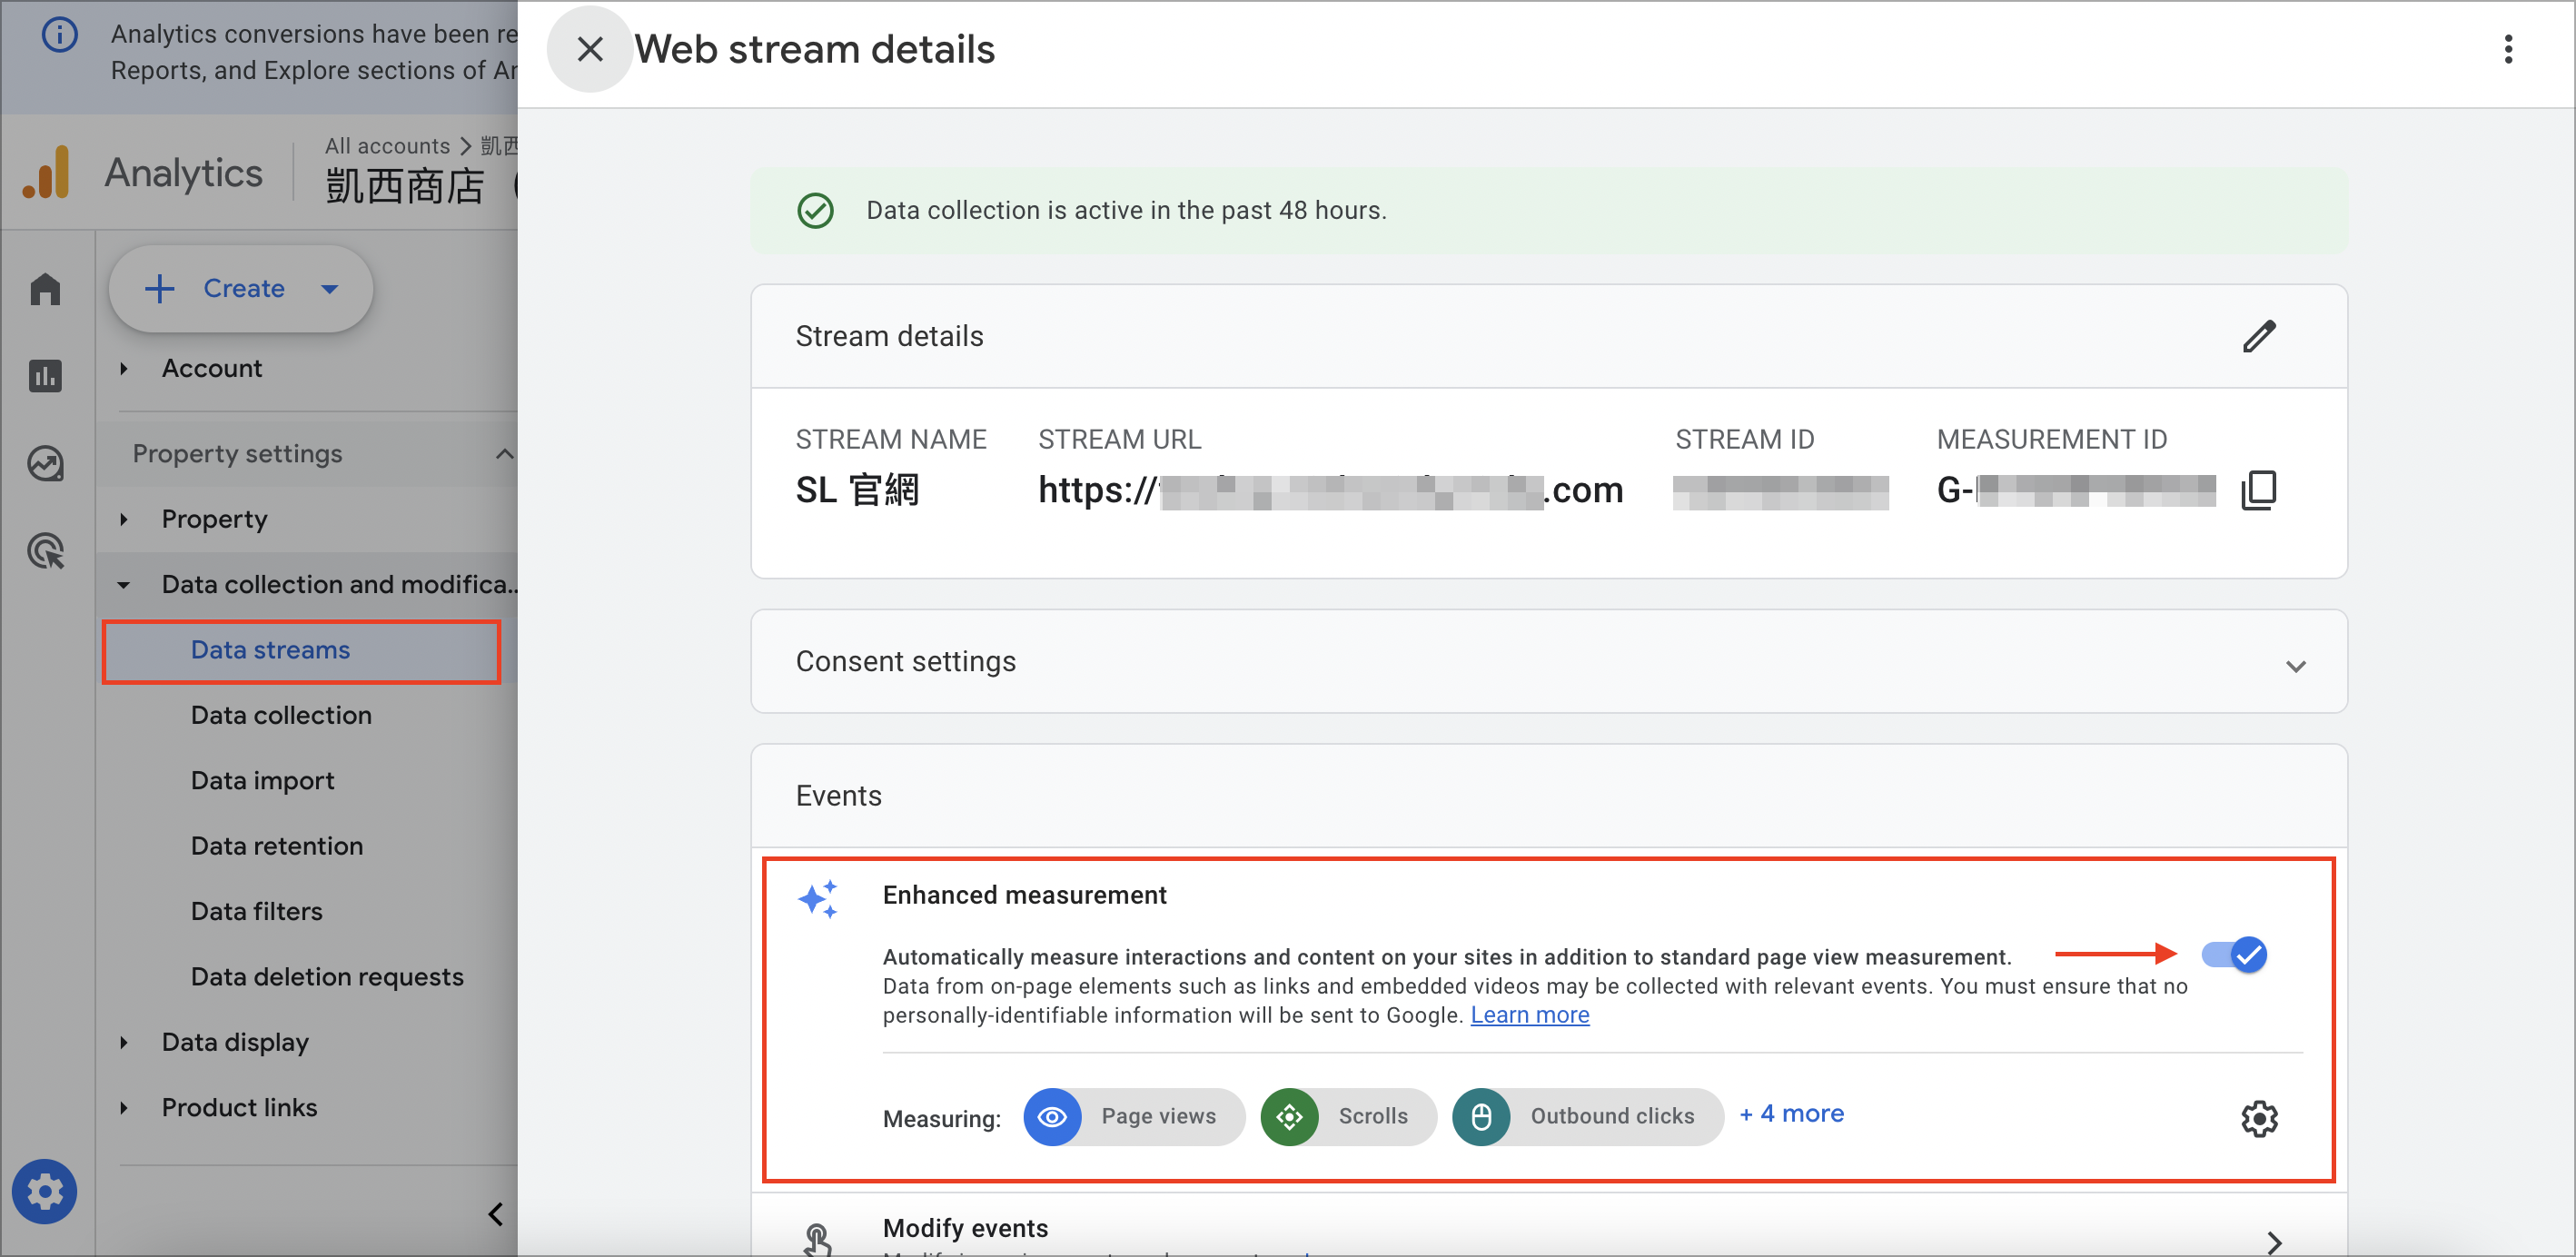This screenshot has width=2576, height=1257.
Task: Click the Admin gear icon
Action: tap(44, 1191)
